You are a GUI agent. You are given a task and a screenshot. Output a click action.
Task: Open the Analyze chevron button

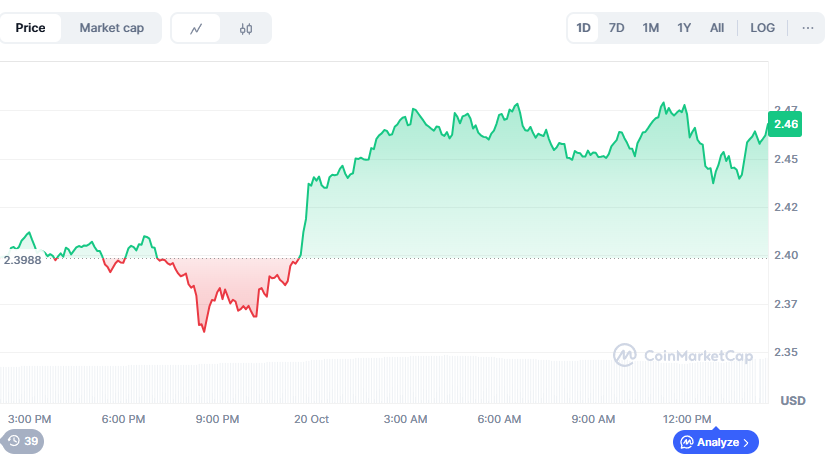click(717, 441)
